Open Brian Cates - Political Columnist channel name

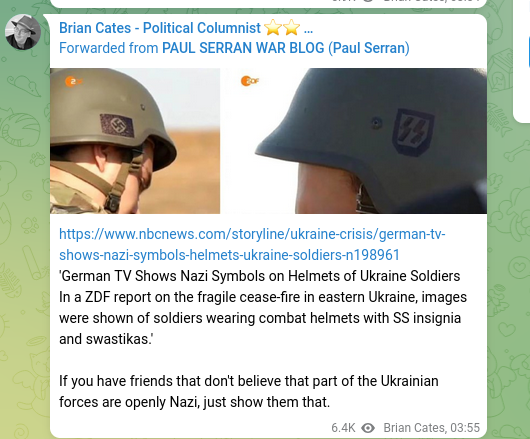(160, 28)
